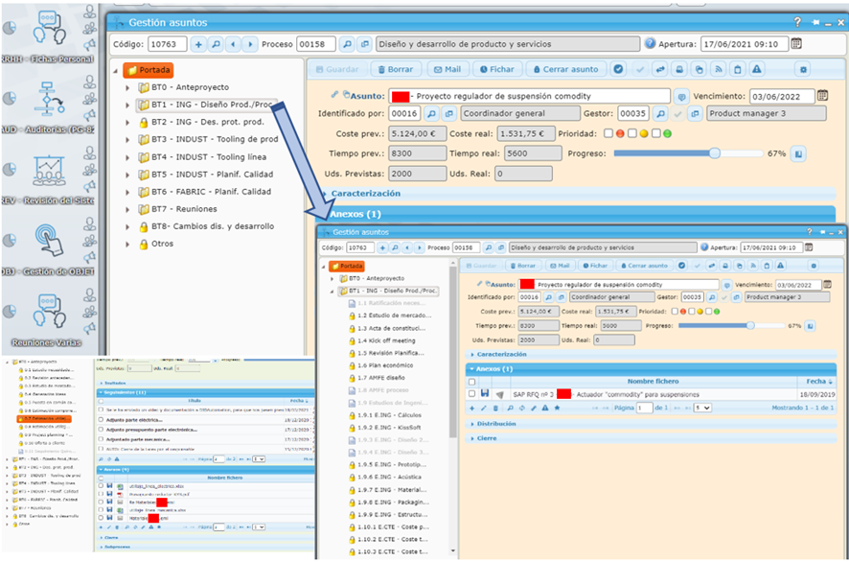Click the clipboard toolbar icon in the upper window
The image size is (849, 562).
737,69
